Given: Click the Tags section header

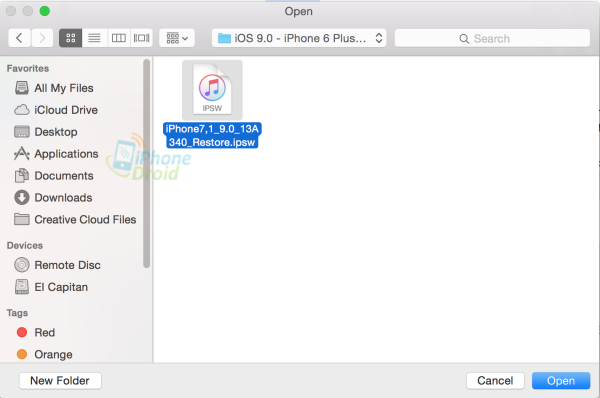Looking at the screenshot, I should tap(17, 313).
